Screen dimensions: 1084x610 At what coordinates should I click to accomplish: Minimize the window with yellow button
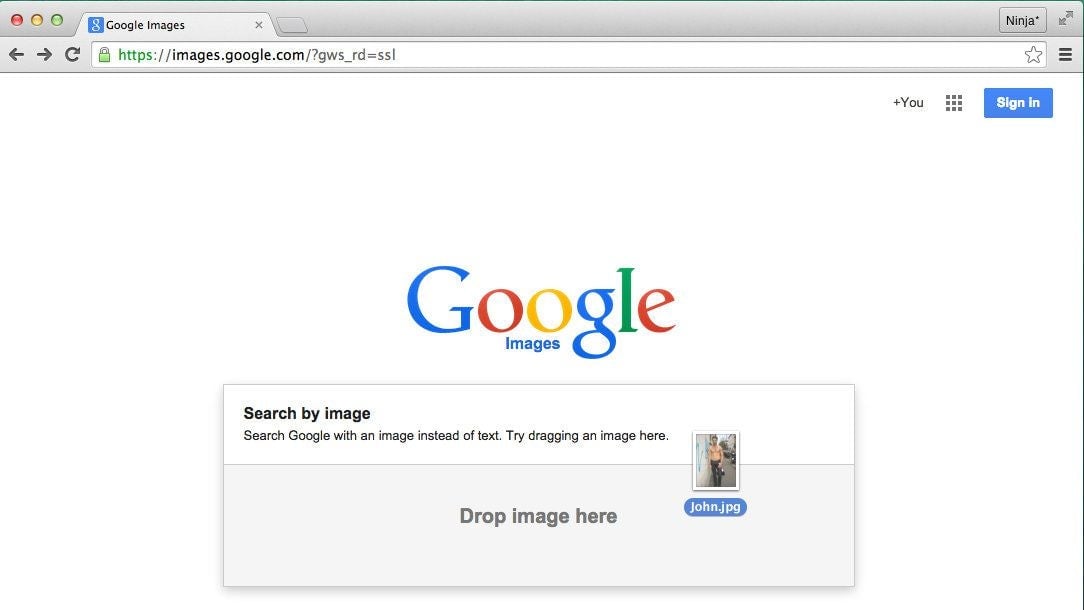point(37,20)
